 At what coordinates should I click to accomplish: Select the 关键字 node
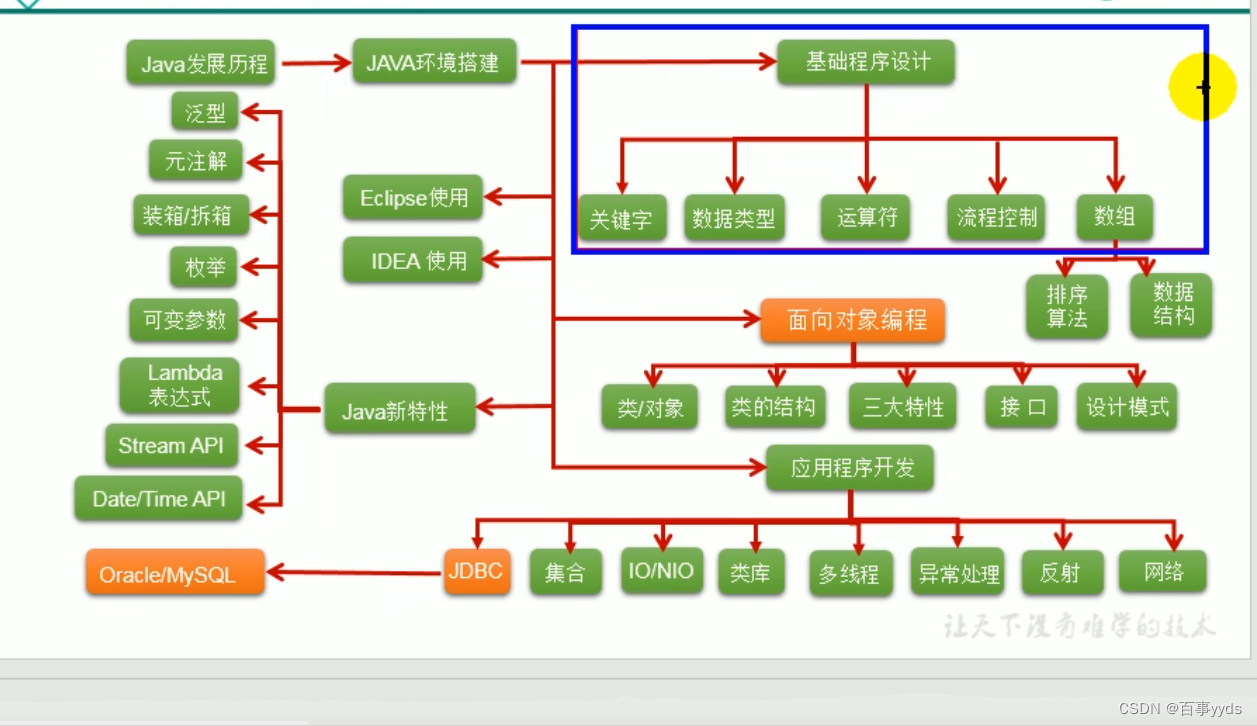click(622, 220)
